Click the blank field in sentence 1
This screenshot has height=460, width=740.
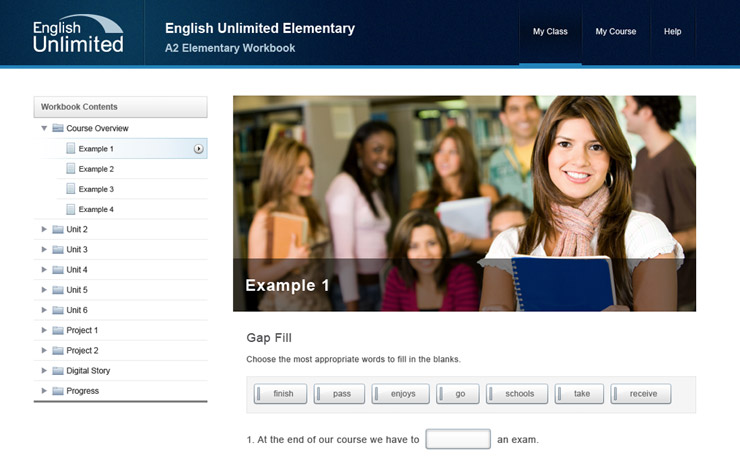click(457, 440)
